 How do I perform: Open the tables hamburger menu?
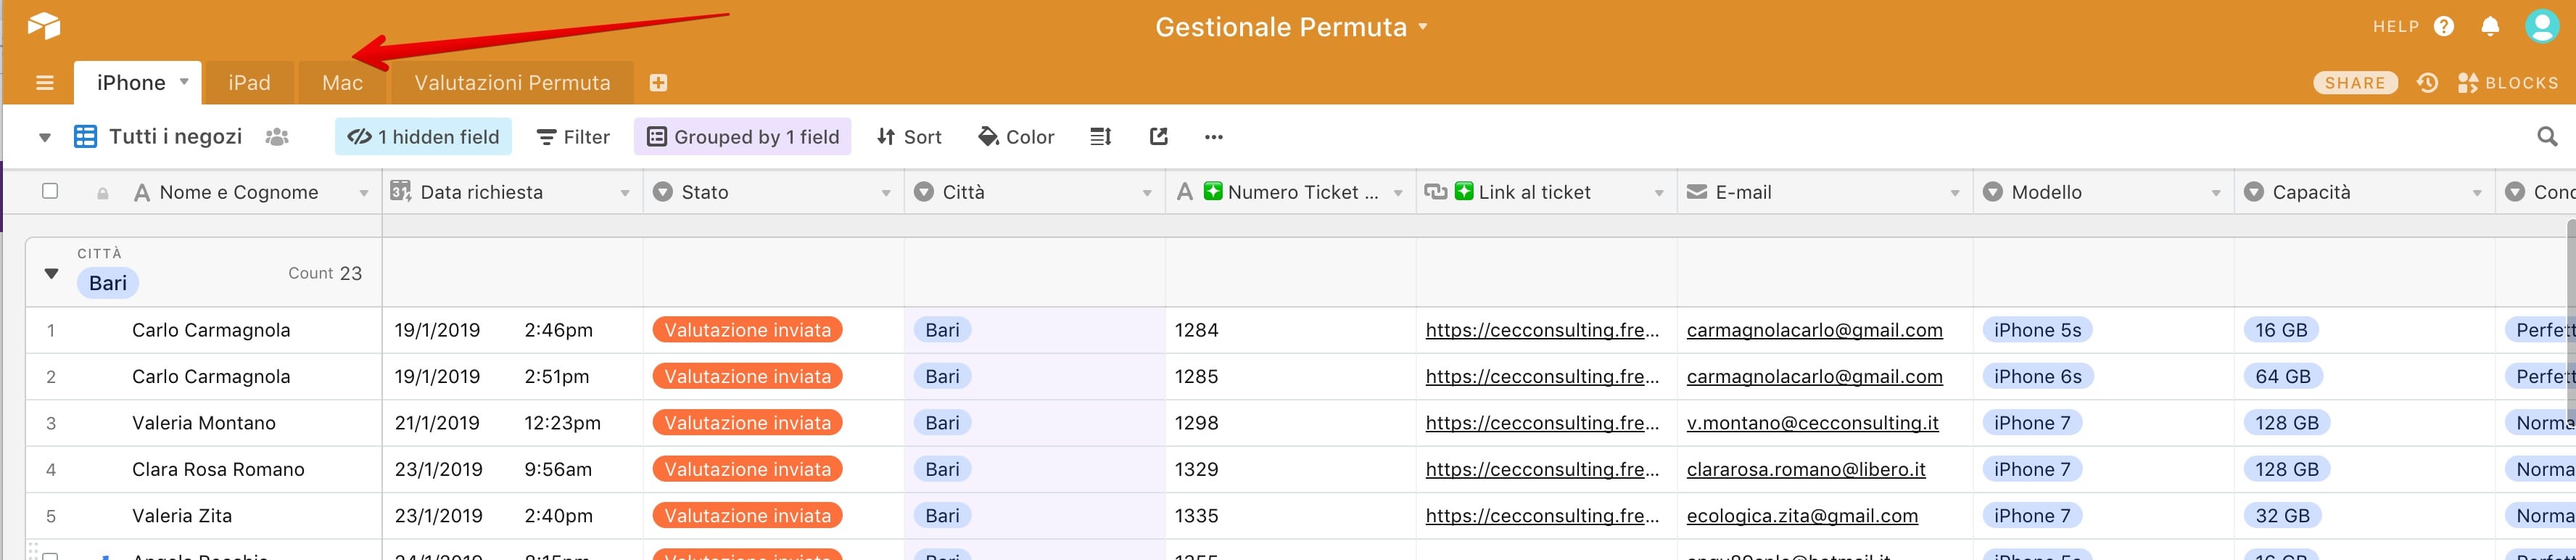[45, 83]
